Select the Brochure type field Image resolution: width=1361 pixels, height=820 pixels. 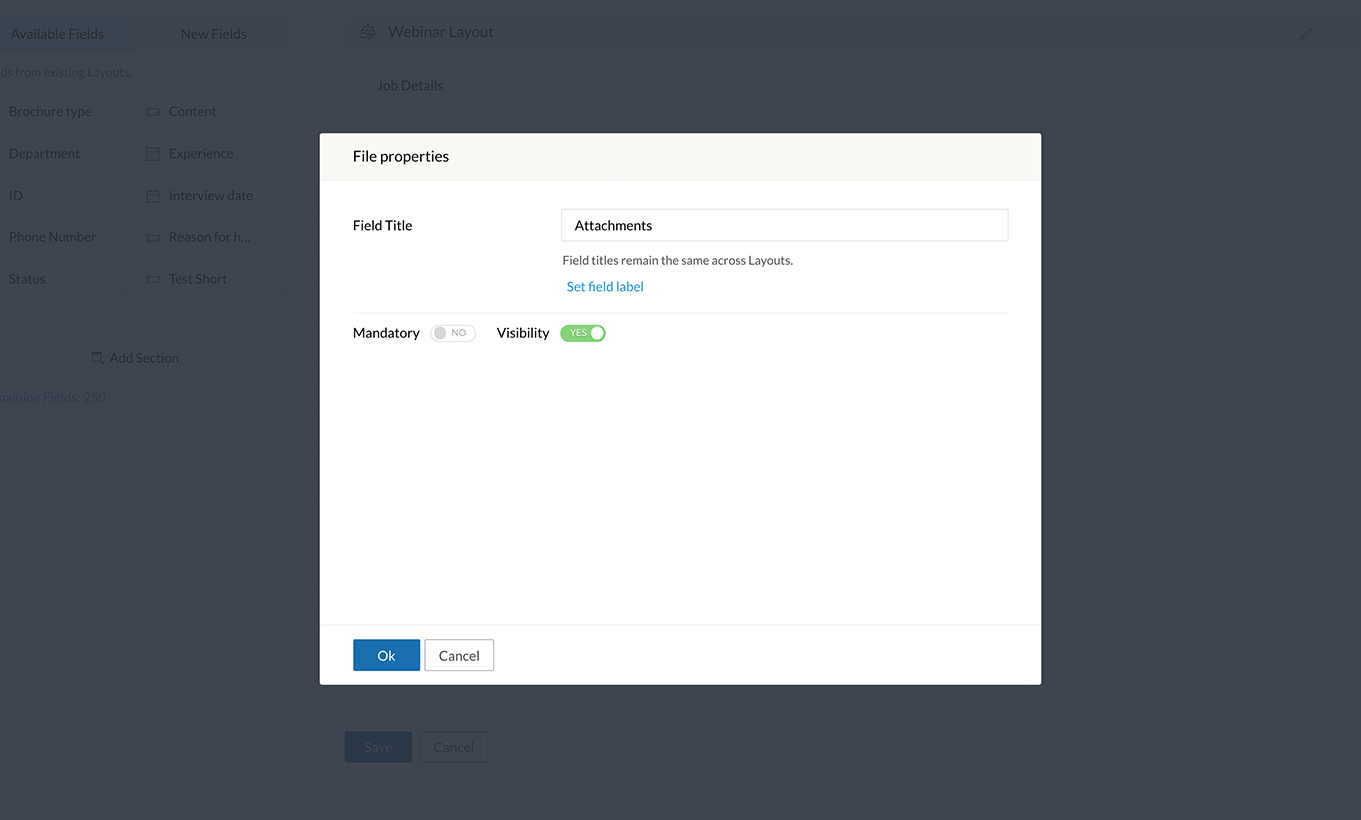(62, 112)
